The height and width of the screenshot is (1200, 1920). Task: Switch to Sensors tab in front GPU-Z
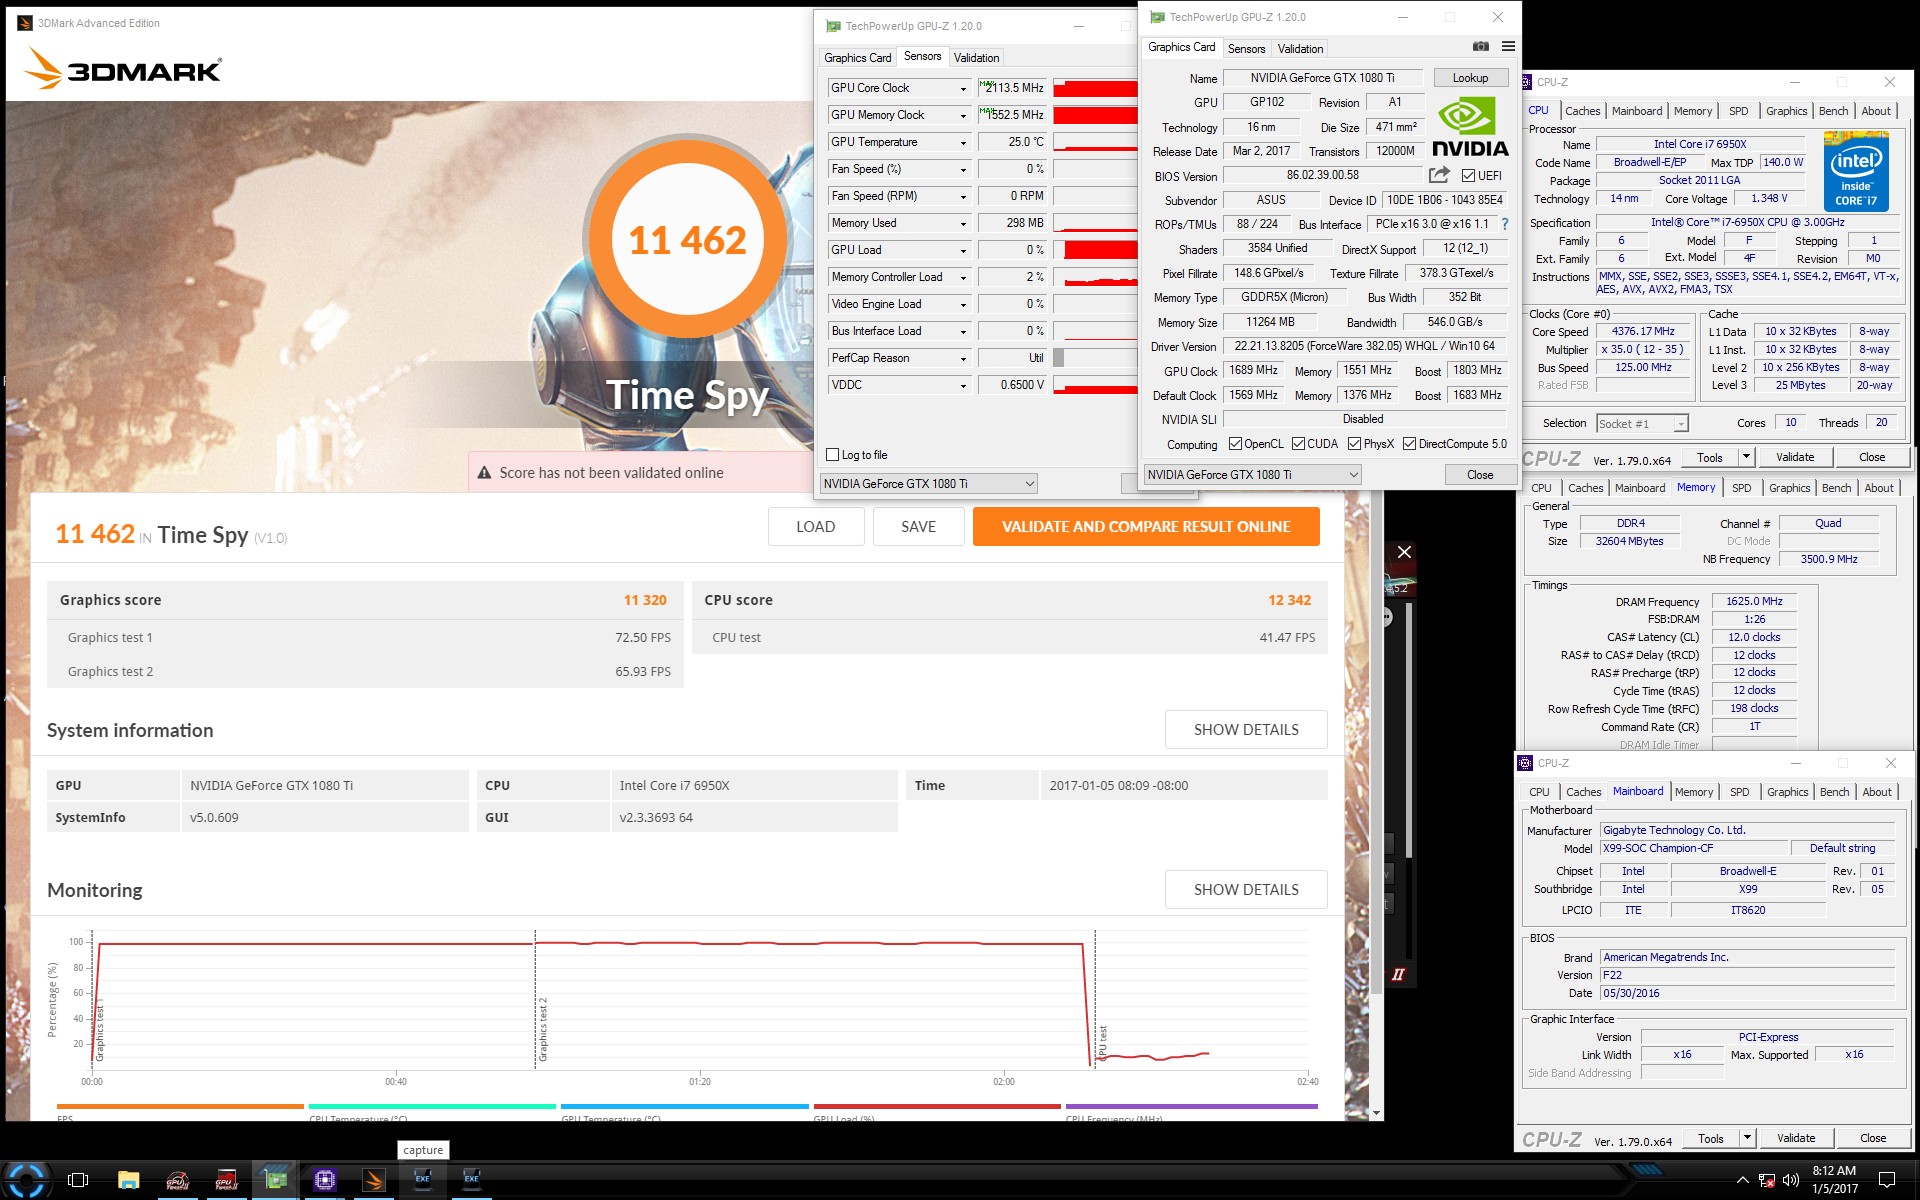tap(1246, 48)
